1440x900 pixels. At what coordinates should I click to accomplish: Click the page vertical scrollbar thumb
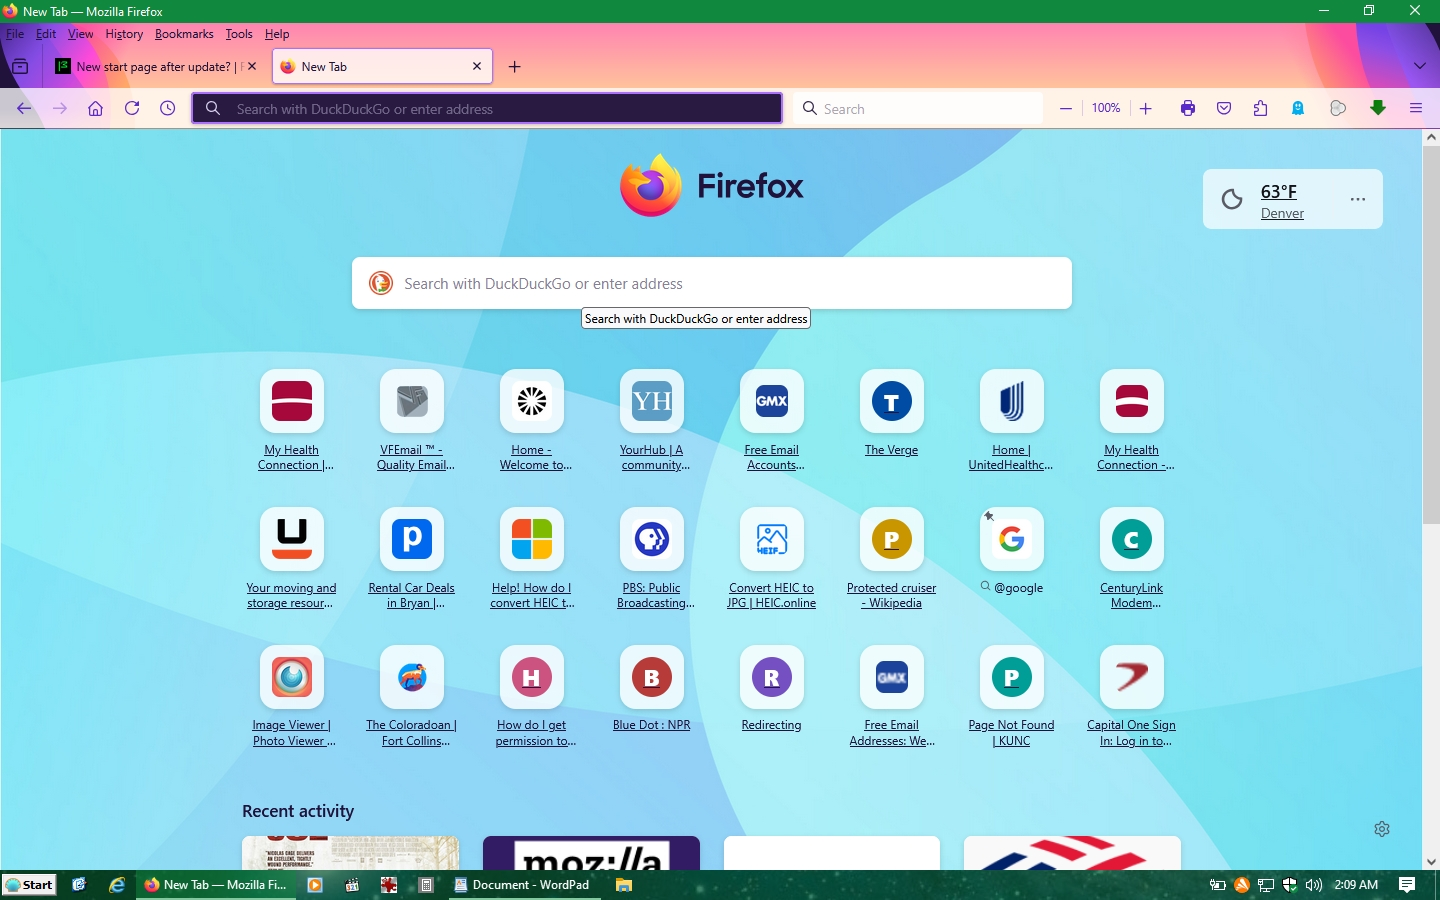1431,335
